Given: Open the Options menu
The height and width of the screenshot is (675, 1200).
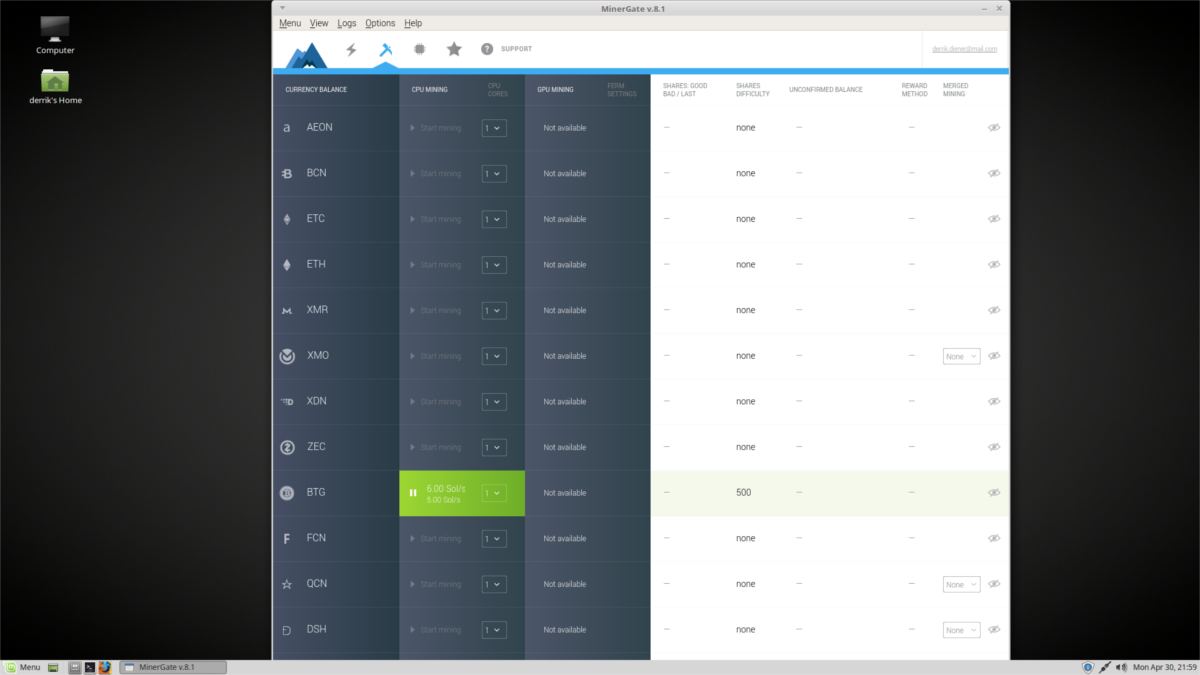Looking at the screenshot, I should pyautogui.click(x=380, y=23).
